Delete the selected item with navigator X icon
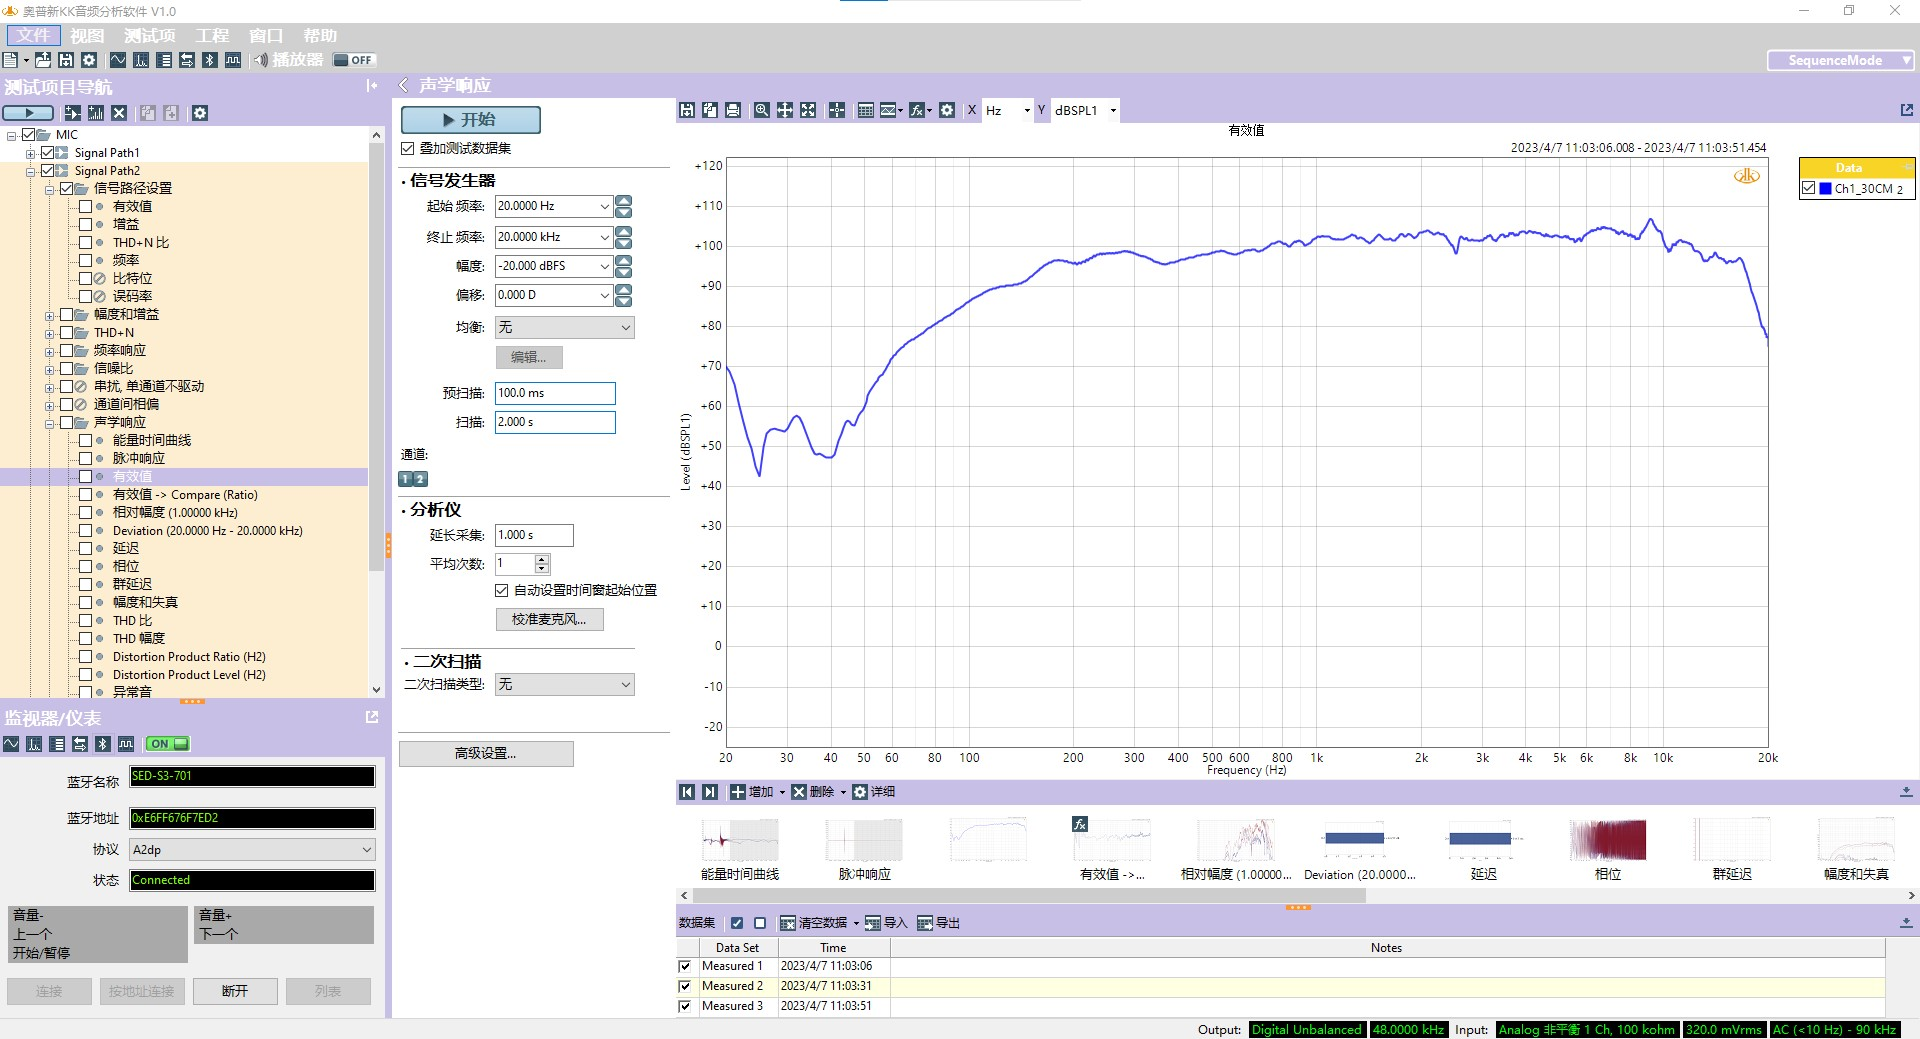 (119, 113)
